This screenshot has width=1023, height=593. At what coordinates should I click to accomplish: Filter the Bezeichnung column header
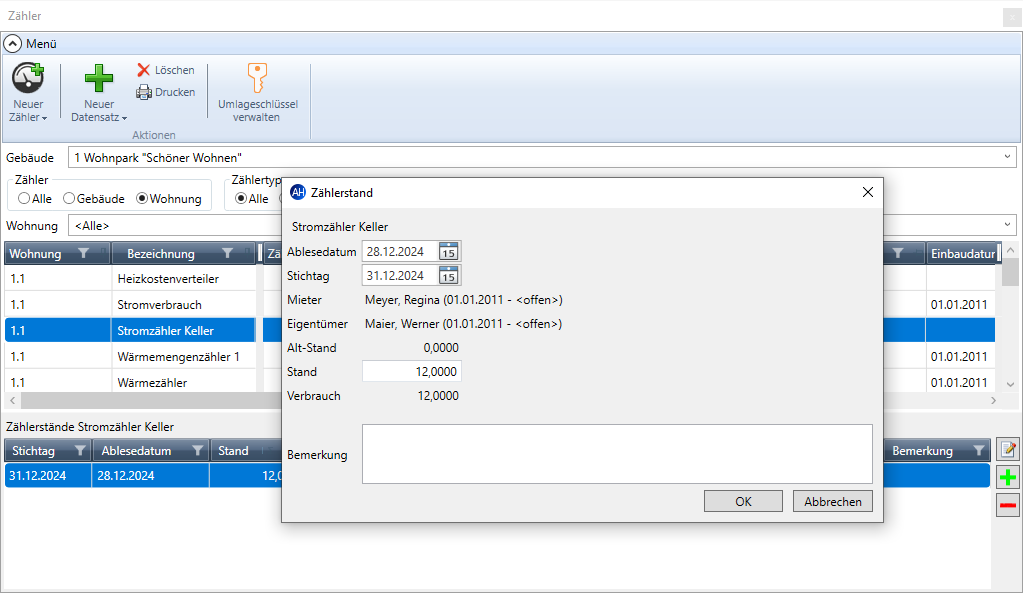tap(228, 254)
